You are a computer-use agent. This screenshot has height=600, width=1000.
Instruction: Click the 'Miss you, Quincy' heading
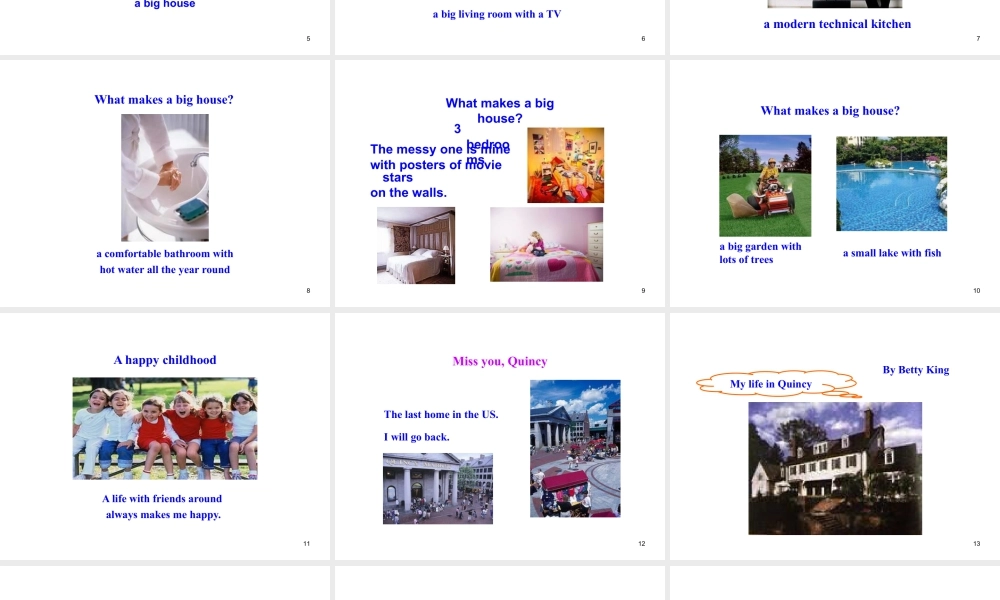point(500,361)
